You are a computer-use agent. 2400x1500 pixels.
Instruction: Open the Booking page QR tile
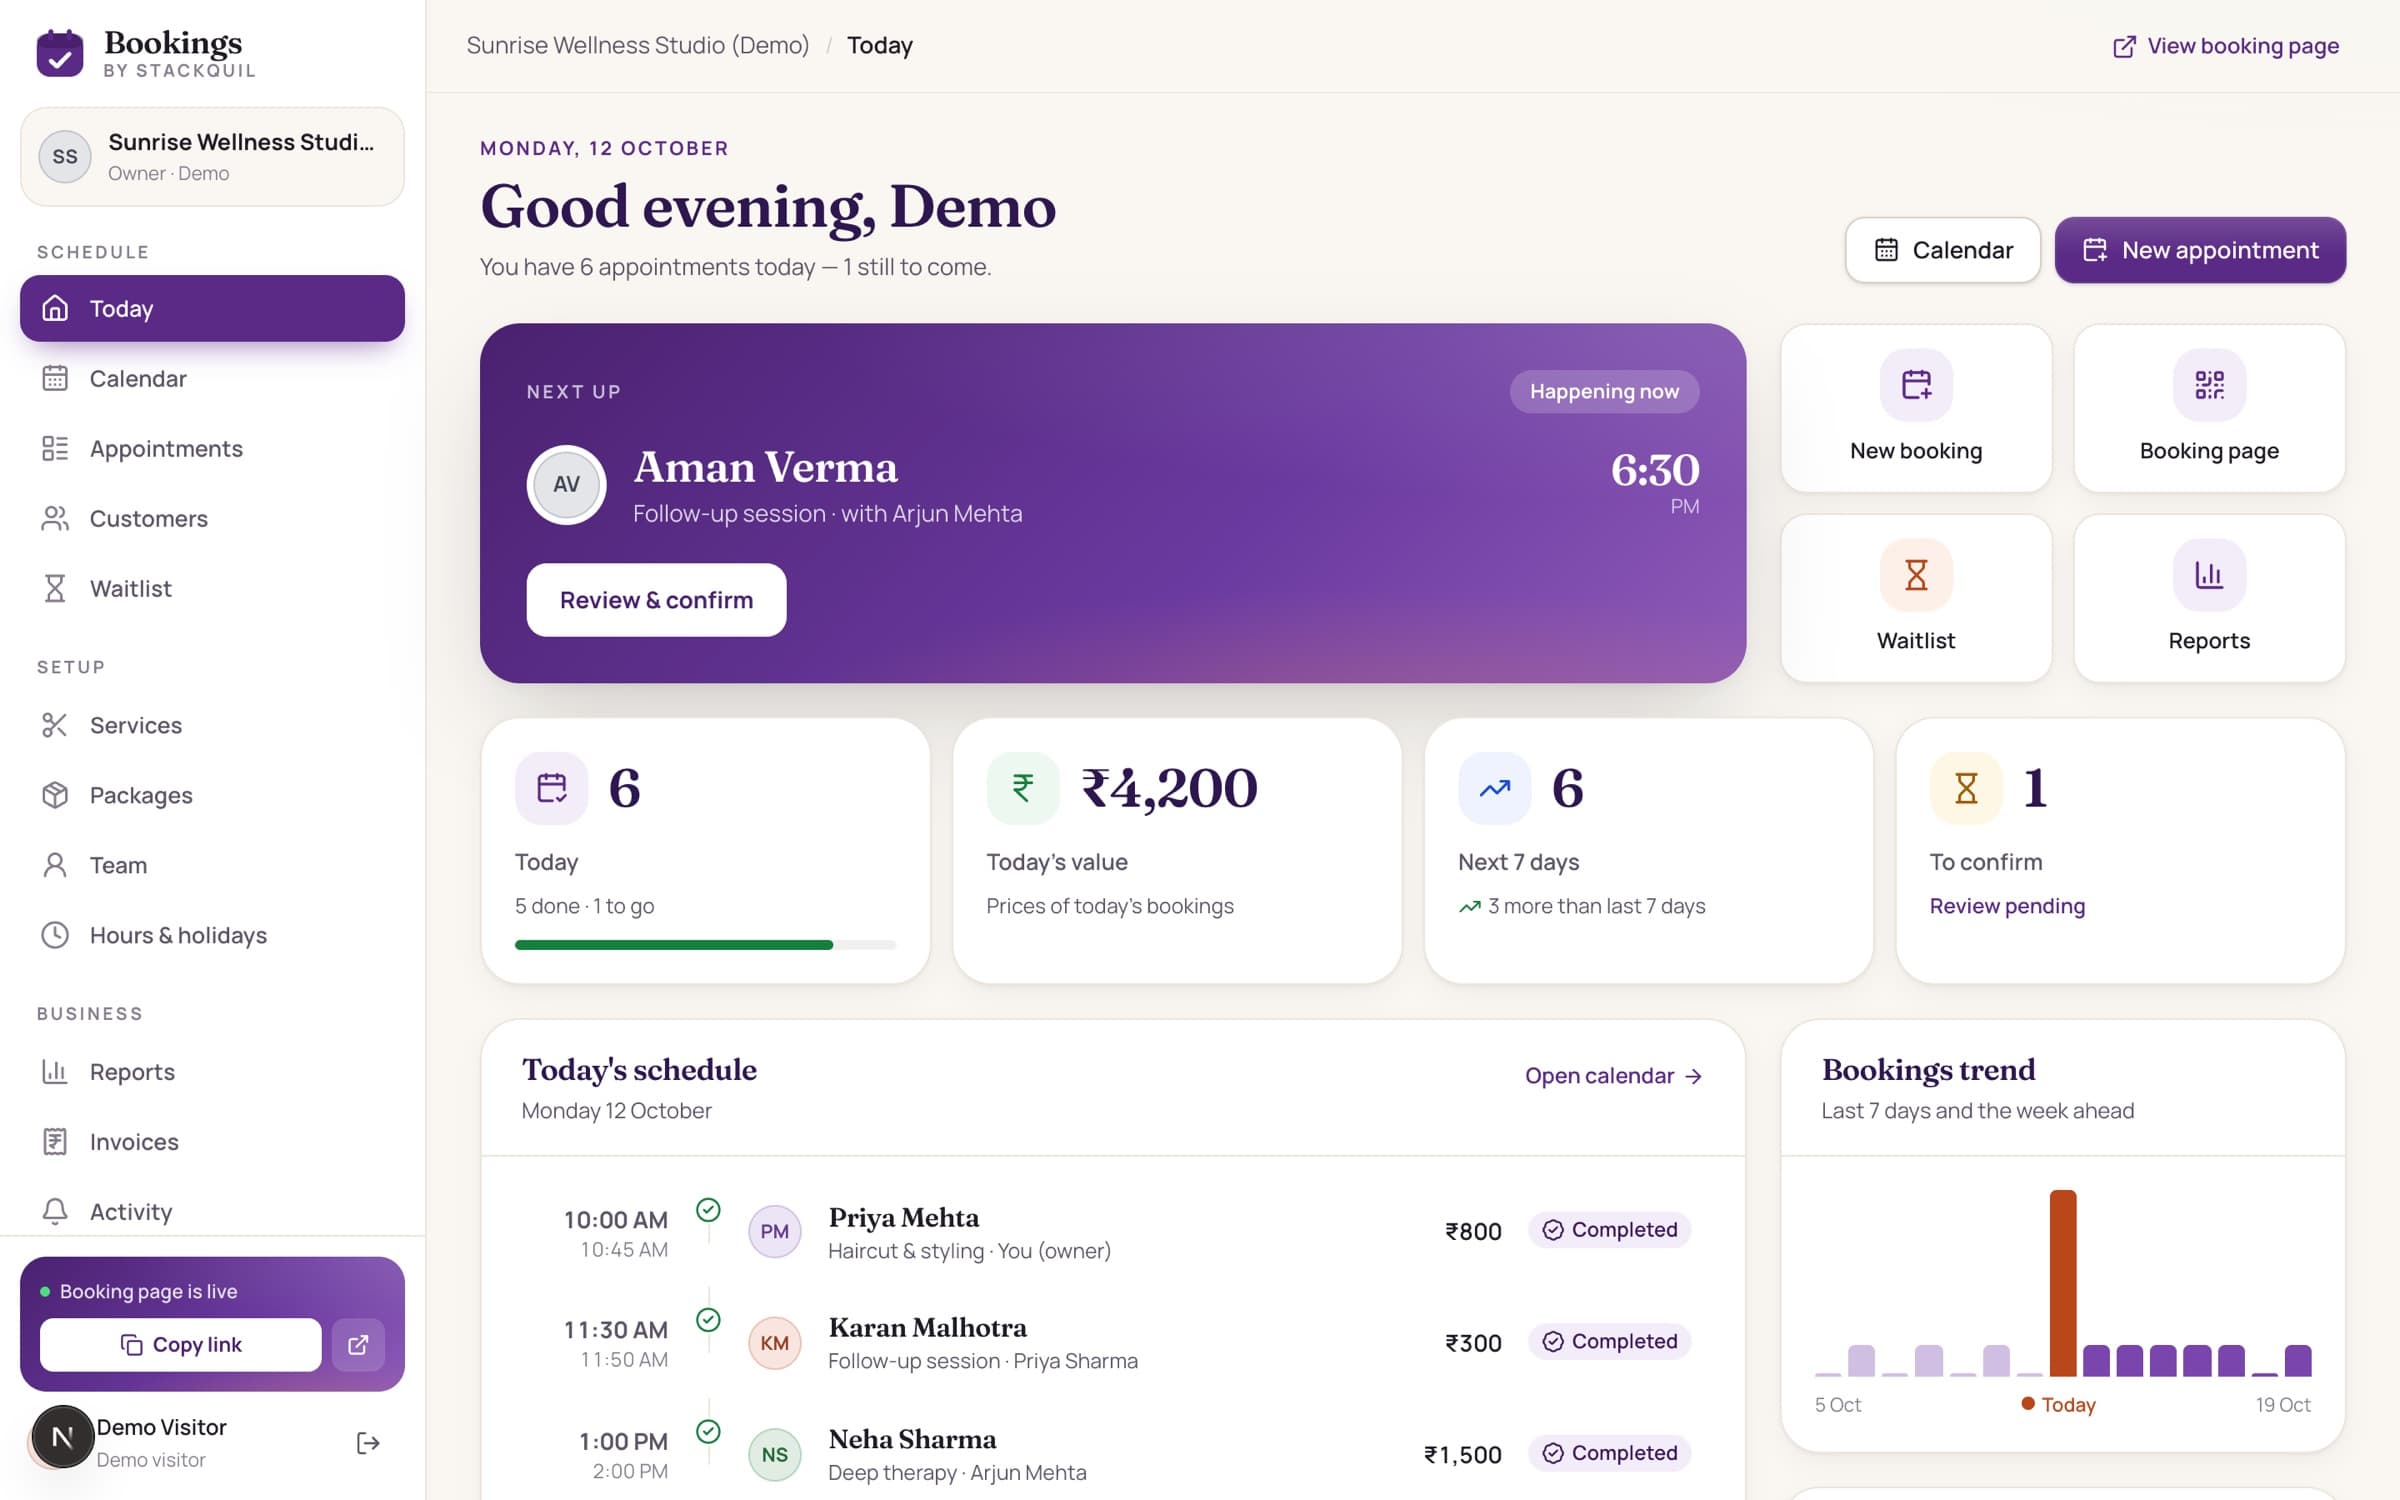[2209, 408]
